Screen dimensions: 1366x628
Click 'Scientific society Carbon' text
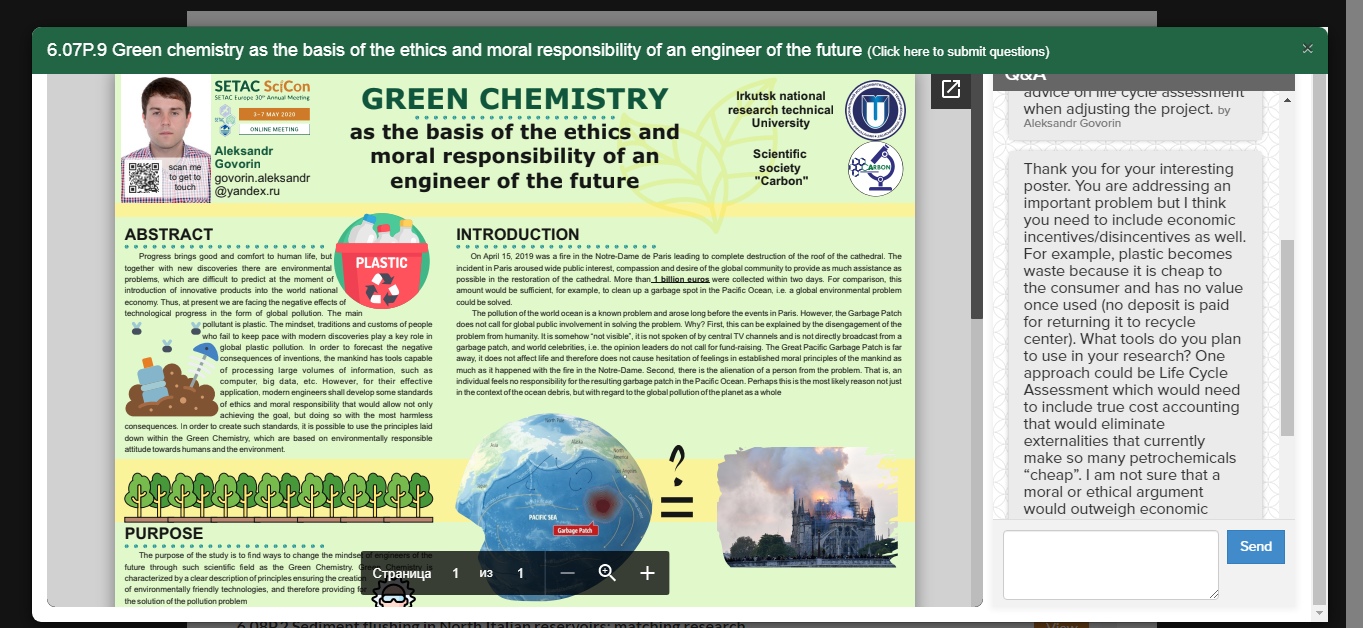780,168
